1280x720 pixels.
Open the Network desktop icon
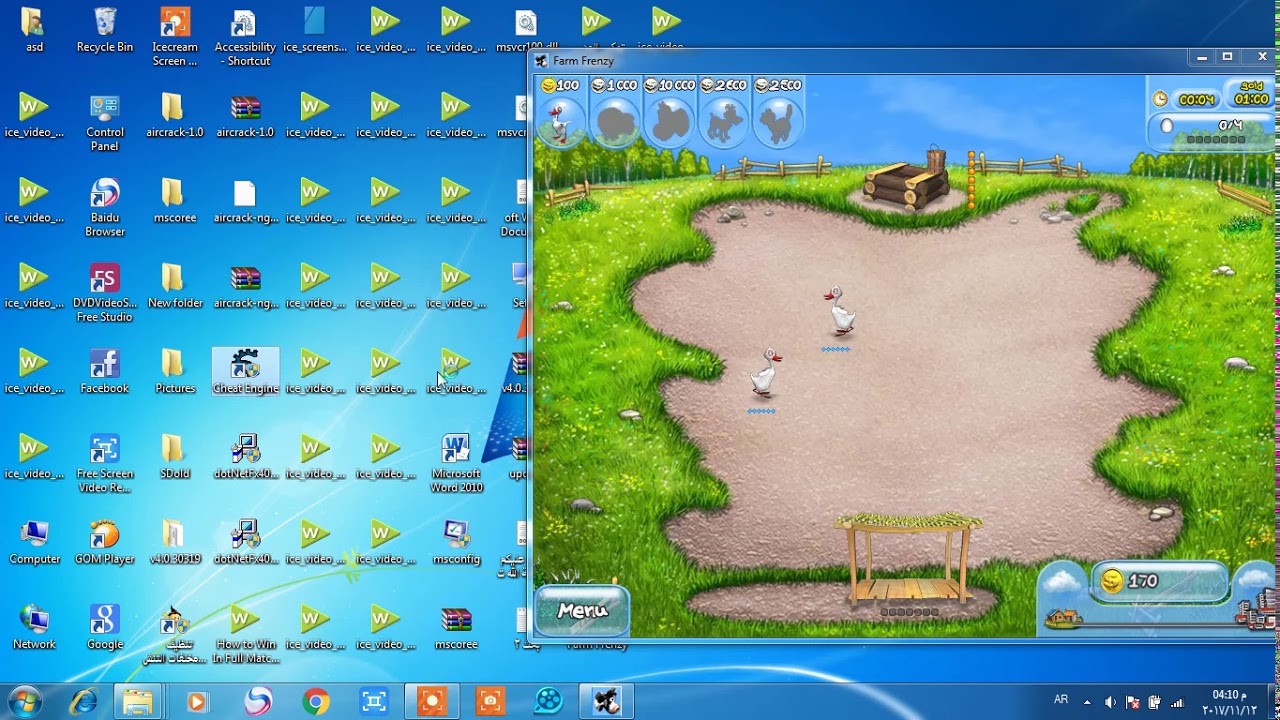pos(34,628)
